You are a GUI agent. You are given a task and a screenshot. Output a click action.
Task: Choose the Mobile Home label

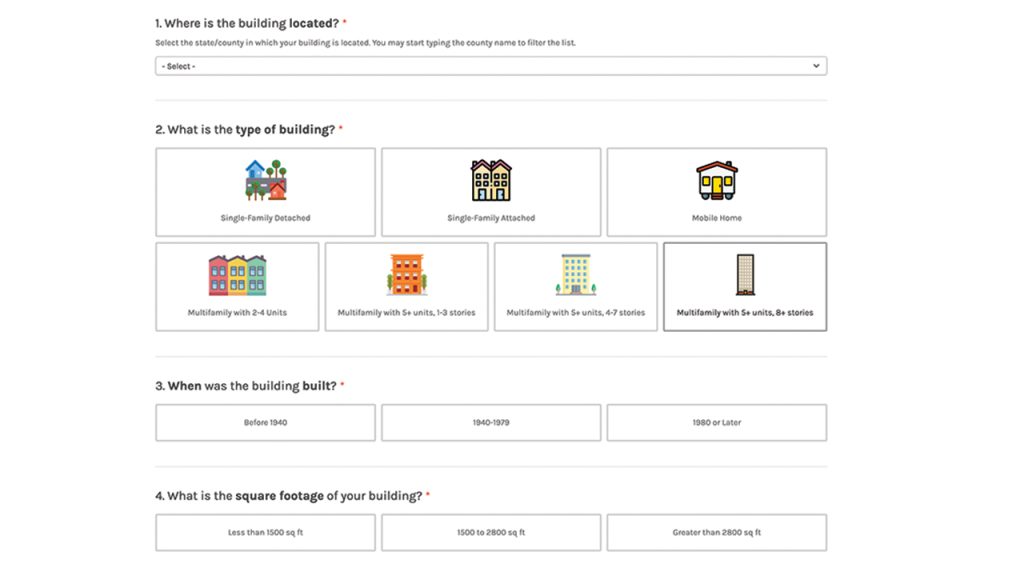(x=716, y=218)
